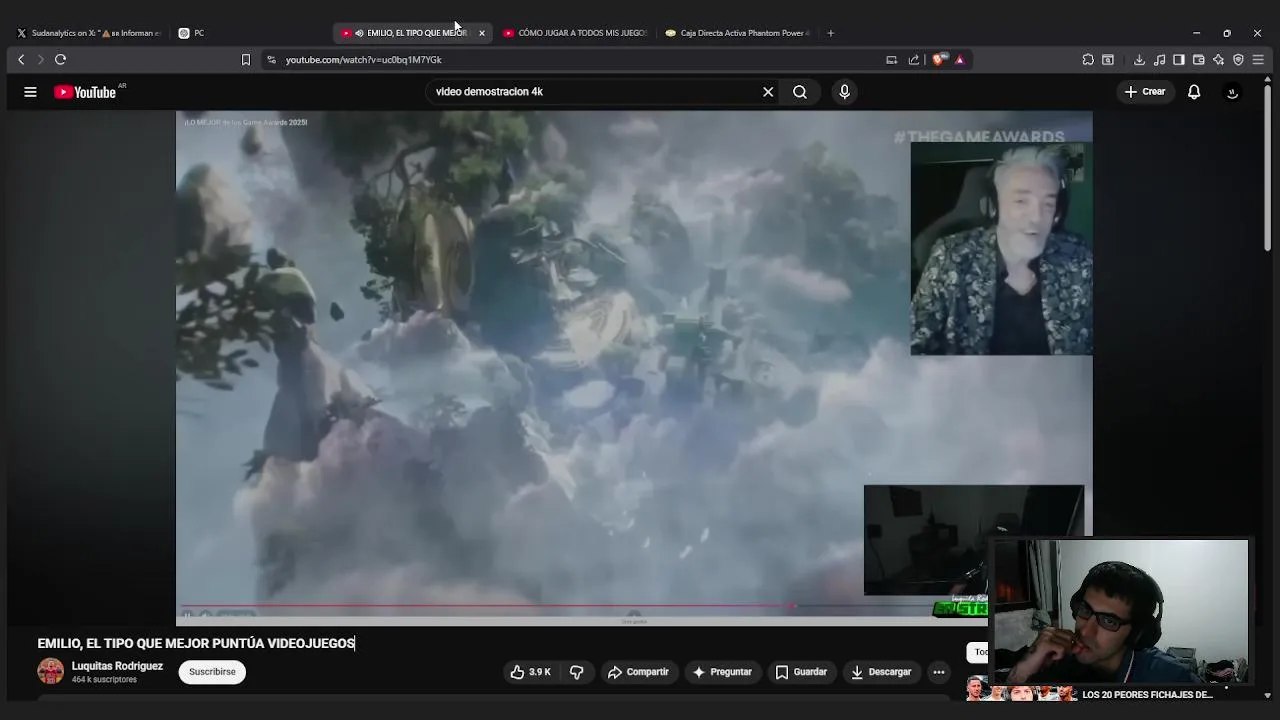This screenshot has height=720, width=1280.
Task: Click the address bar URL
Action: [363, 60]
